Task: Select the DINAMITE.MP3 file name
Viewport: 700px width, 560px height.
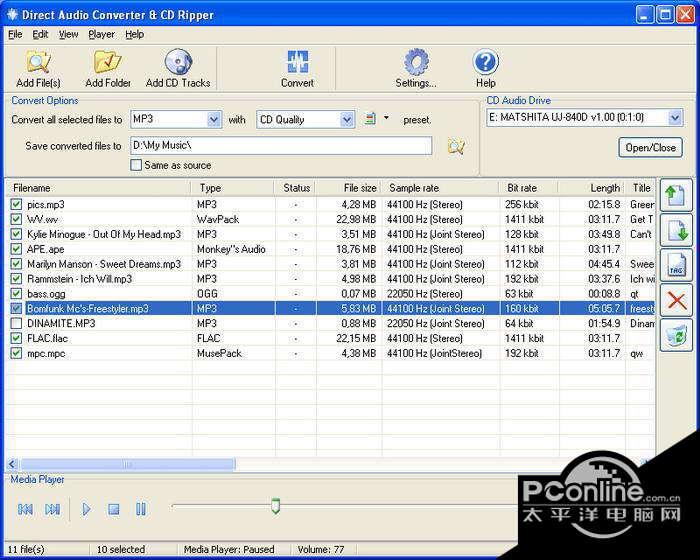Action: pos(61,323)
